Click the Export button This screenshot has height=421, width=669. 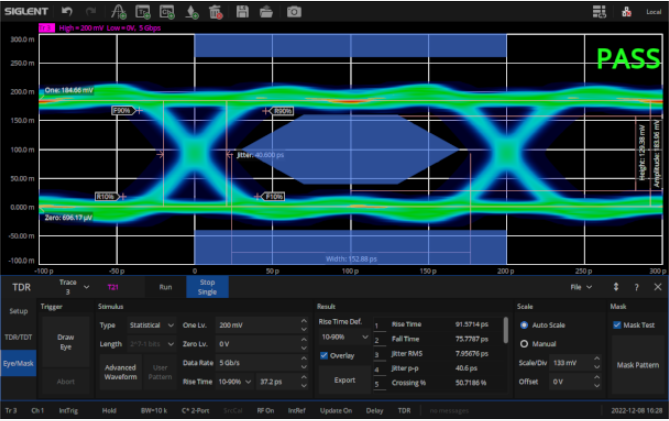pos(345,380)
